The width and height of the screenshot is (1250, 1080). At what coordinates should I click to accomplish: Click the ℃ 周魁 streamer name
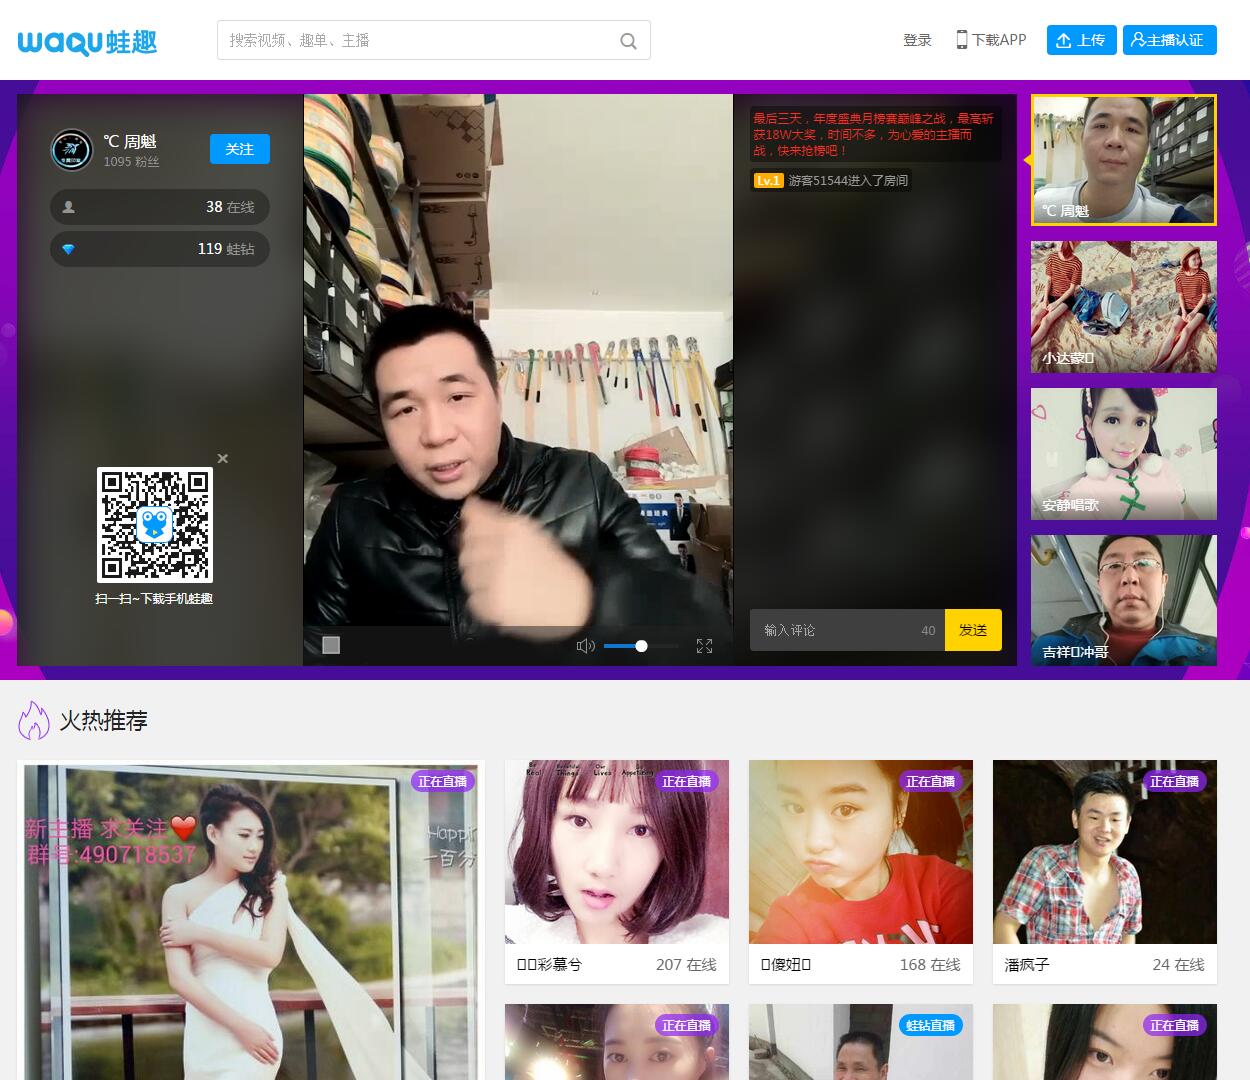point(130,141)
